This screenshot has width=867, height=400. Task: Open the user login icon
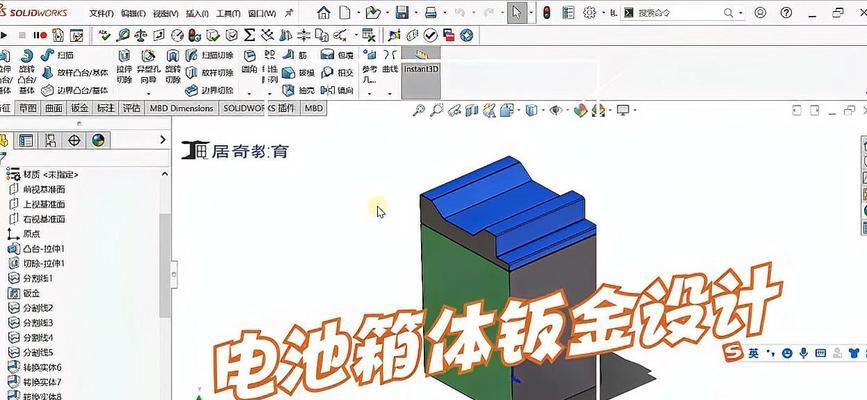click(760, 13)
